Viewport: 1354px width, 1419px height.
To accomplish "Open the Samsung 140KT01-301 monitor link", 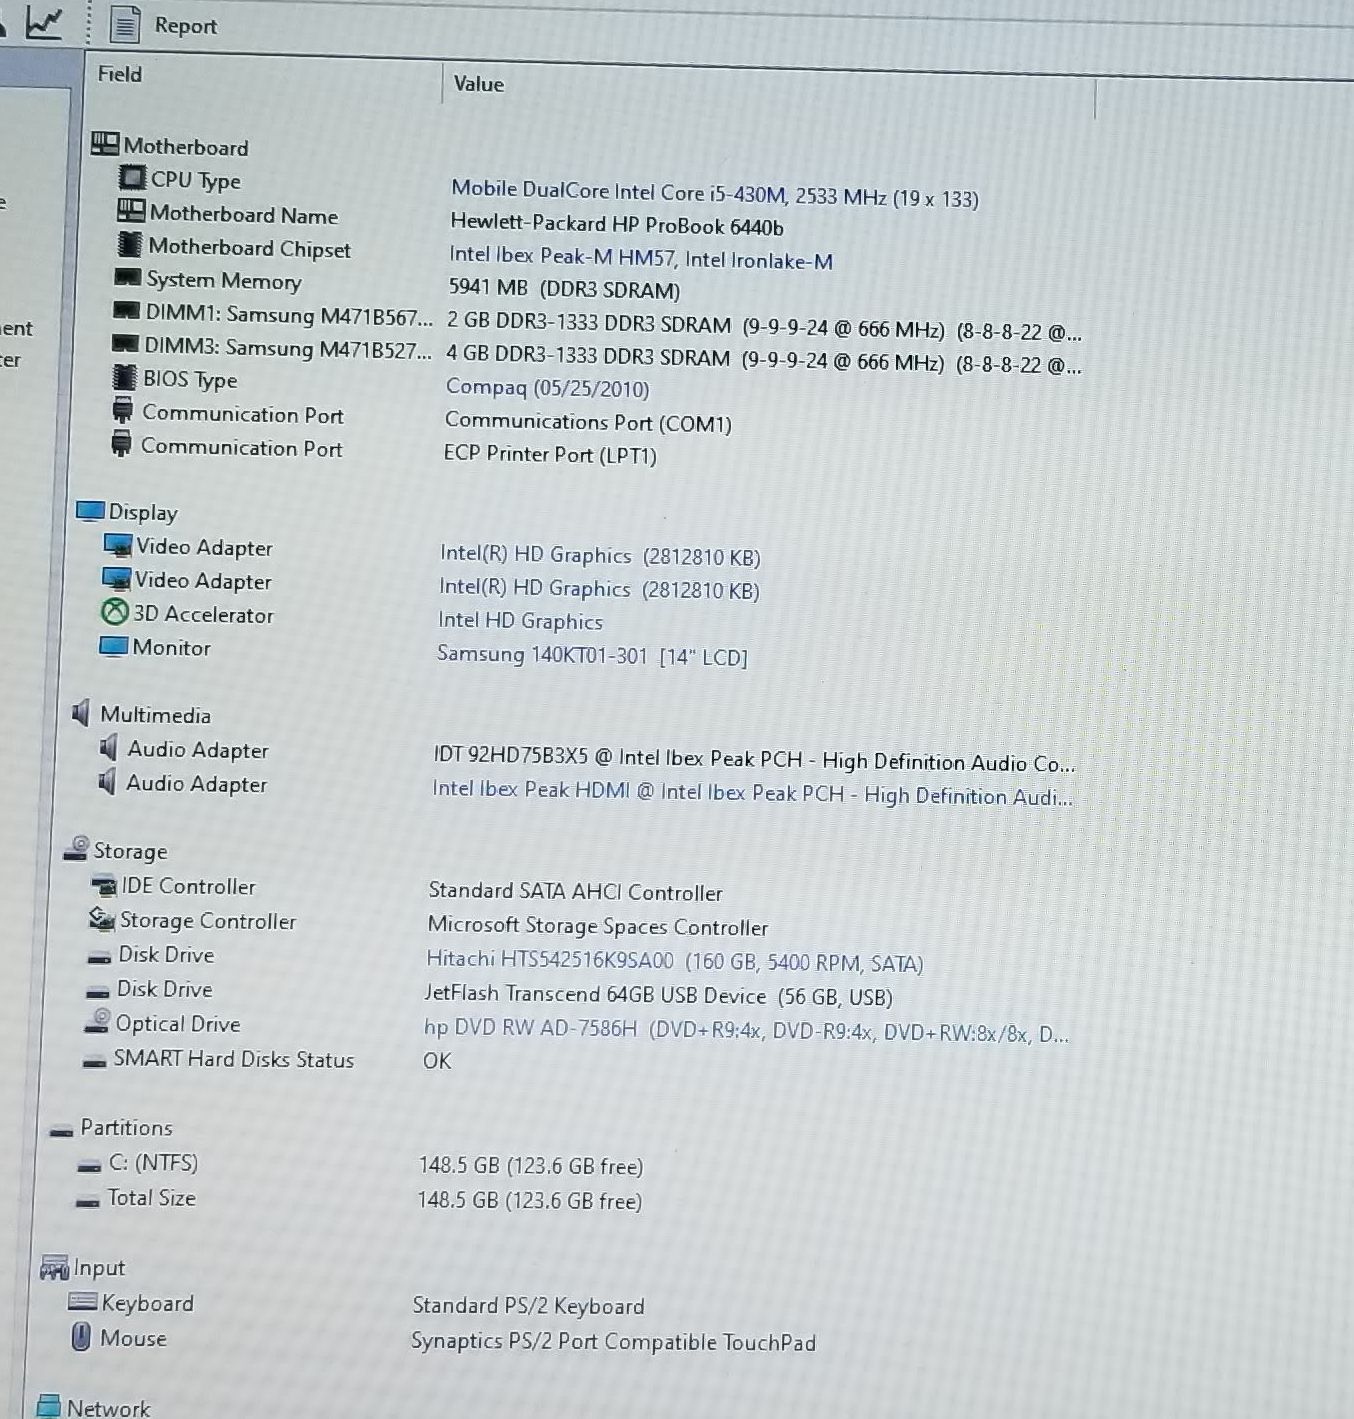I will pos(591,655).
